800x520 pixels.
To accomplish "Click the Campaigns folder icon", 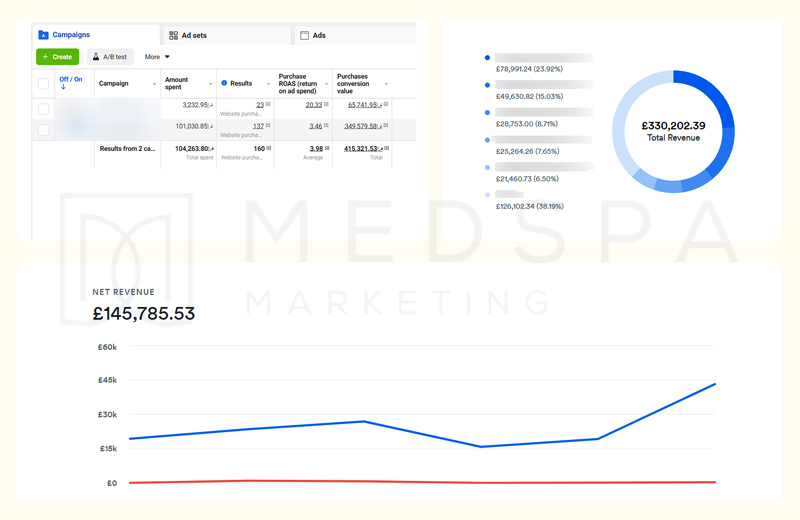I will tap(43, 35).
